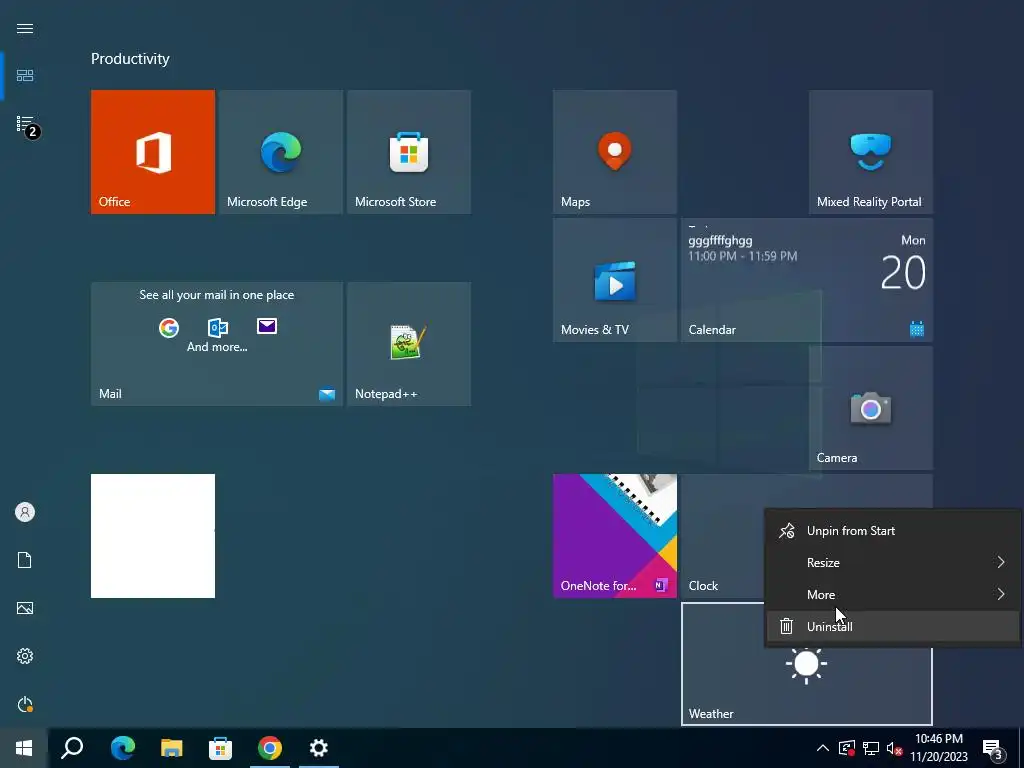Open the Movies & TV tile
The width and height of the screenshot is (1024, 768).
point(615,280)
